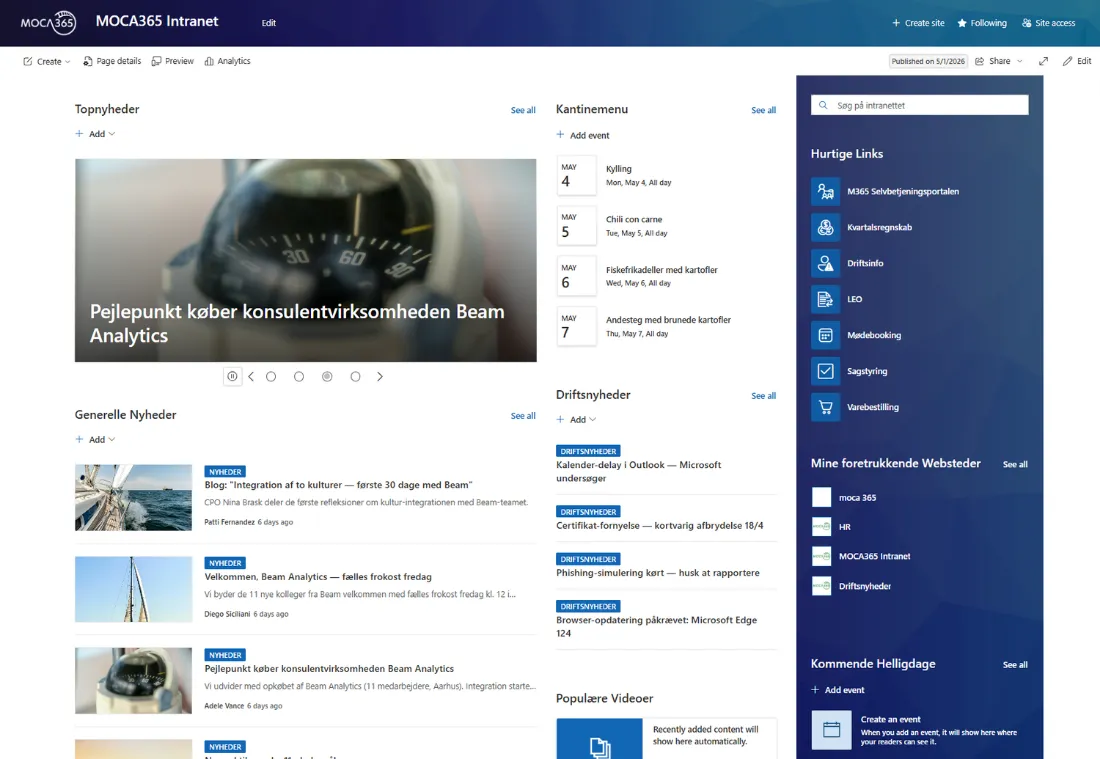Open the sailboat Blog article thumbnail

pos(133,497)
